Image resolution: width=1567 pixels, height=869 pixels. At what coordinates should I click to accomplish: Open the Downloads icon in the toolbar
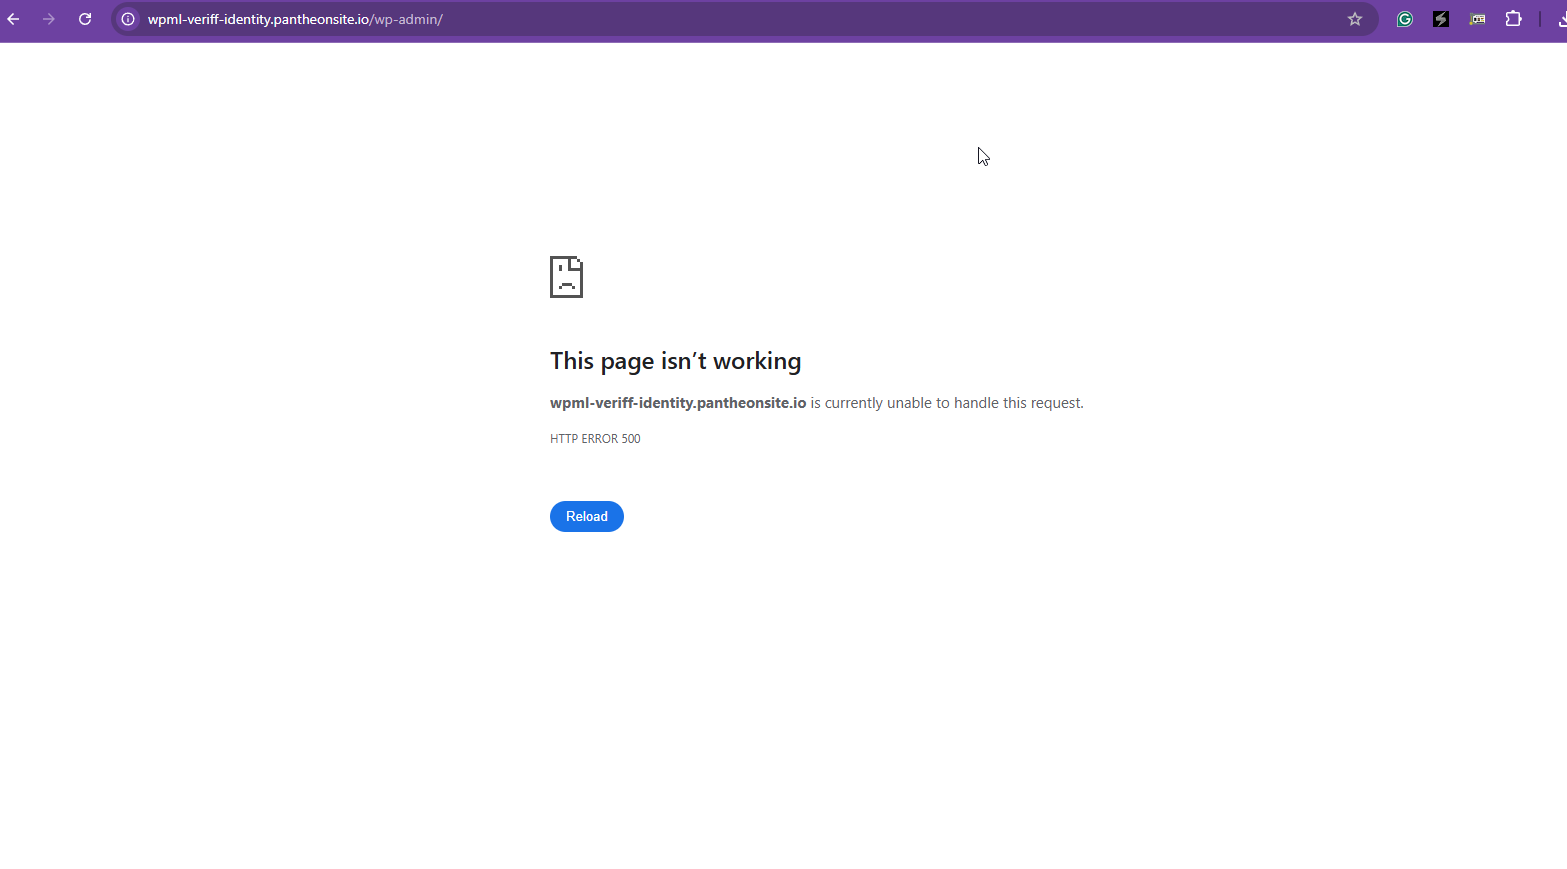1561,19
